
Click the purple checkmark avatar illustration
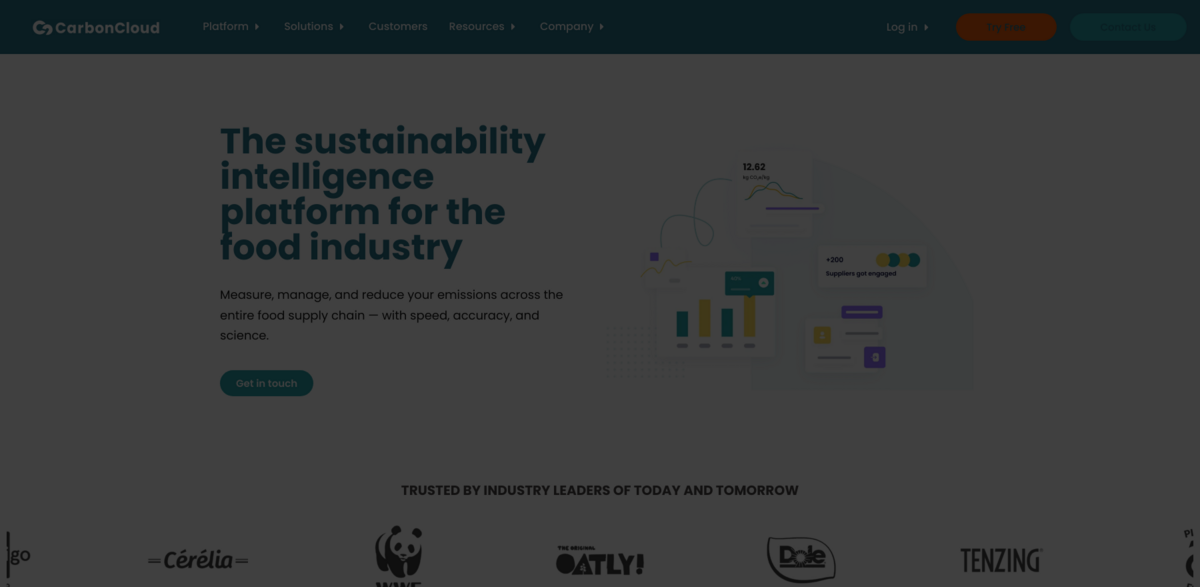coord(874,355)
